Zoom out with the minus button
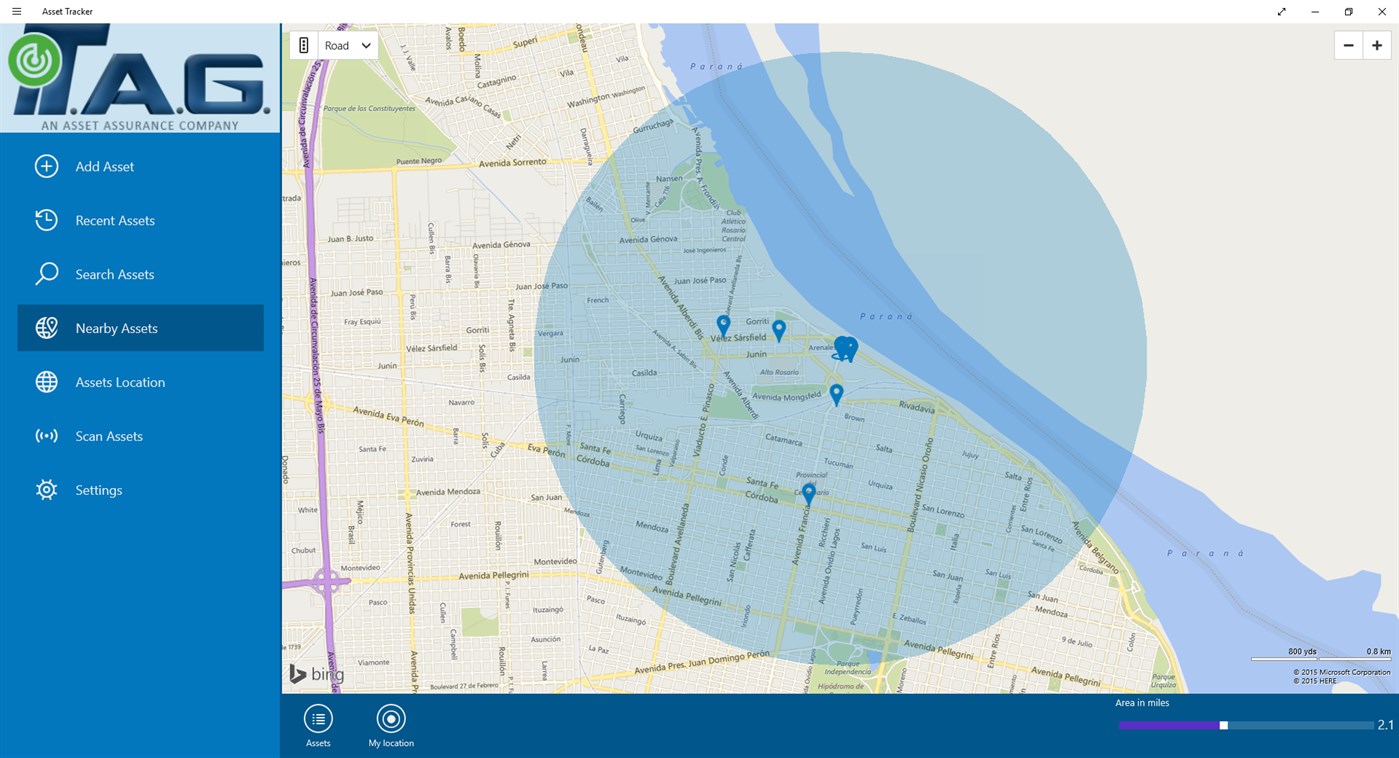This screenshot has height=758, width=1399. click(x=1347, y=45)
